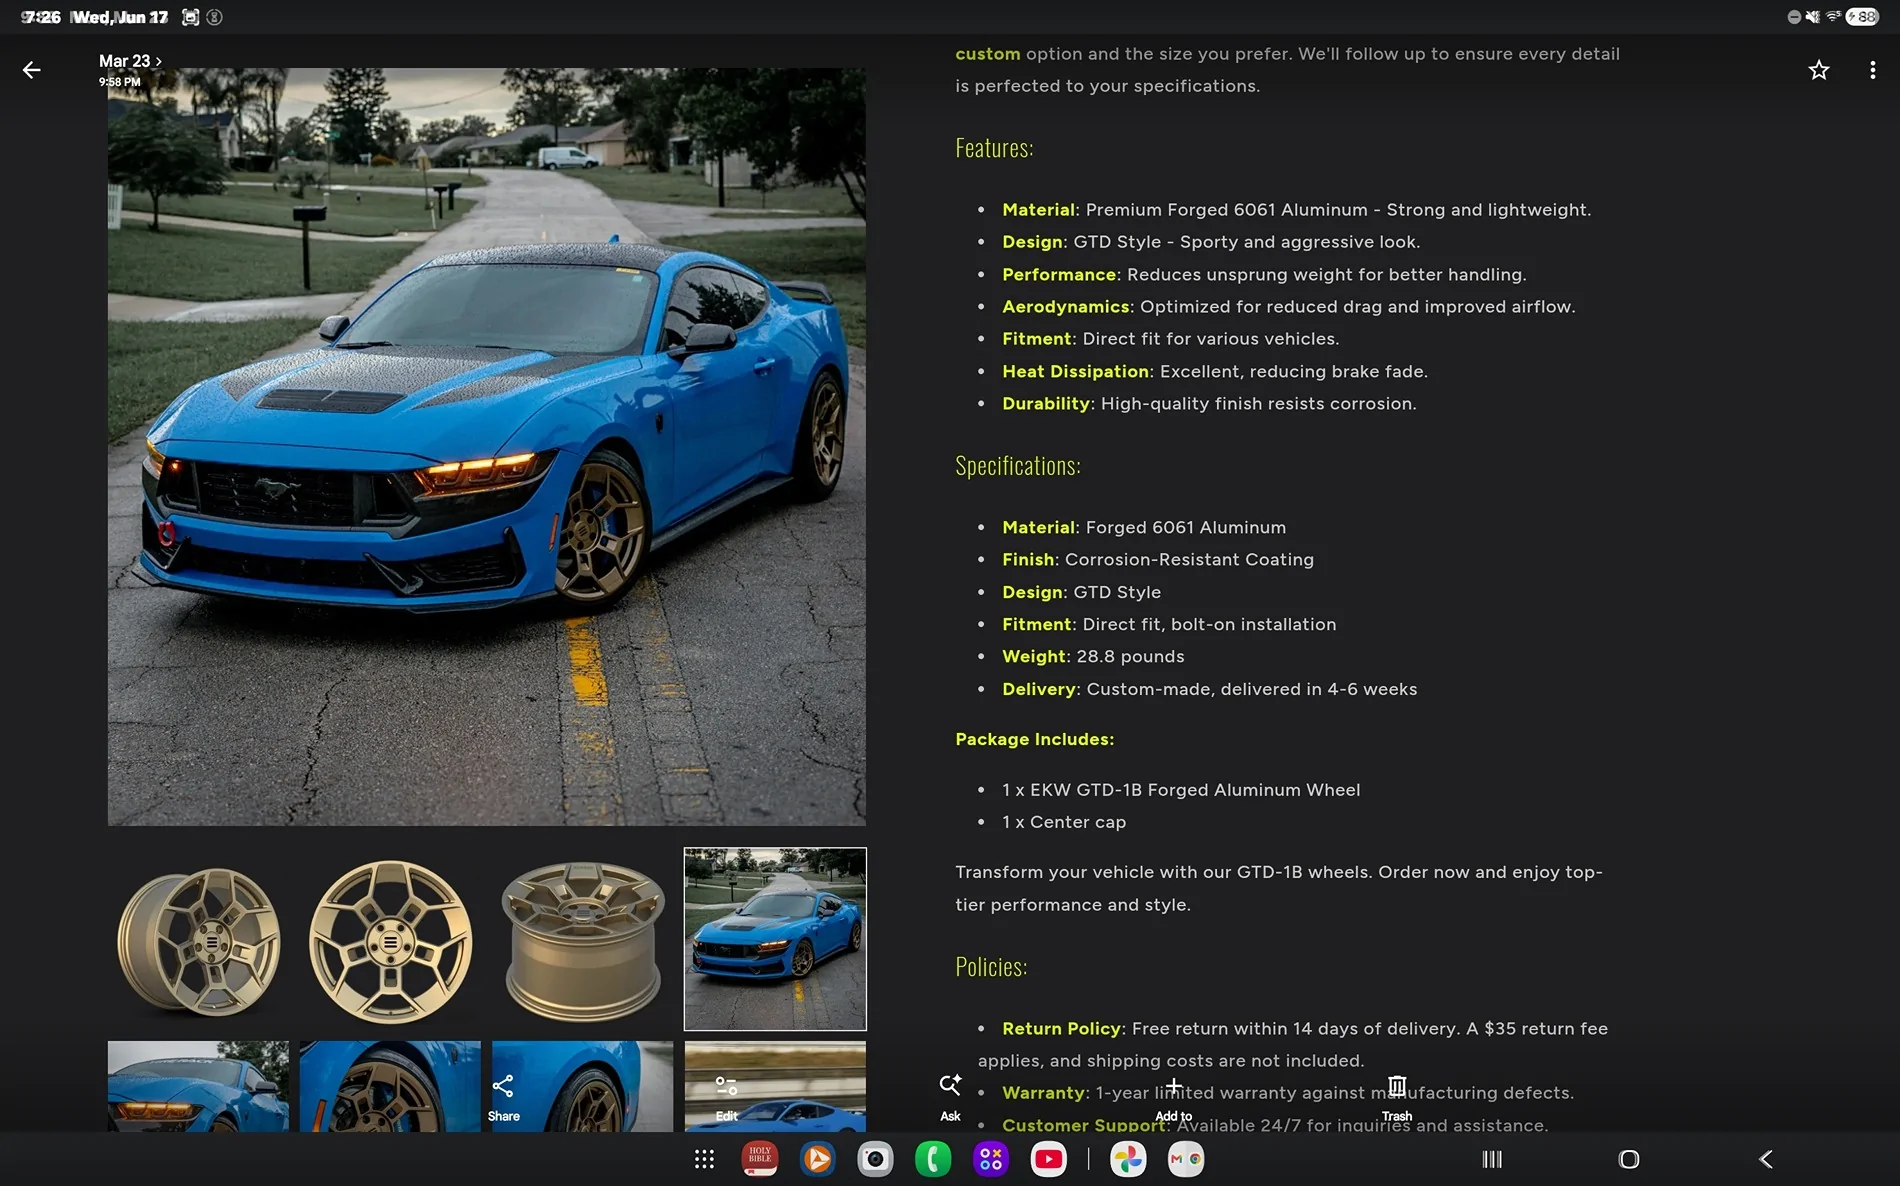Viewport: 1900px width, 1186px height.
Task: Tap the 7:26 status bar clock
Action: tap(41, 17)
